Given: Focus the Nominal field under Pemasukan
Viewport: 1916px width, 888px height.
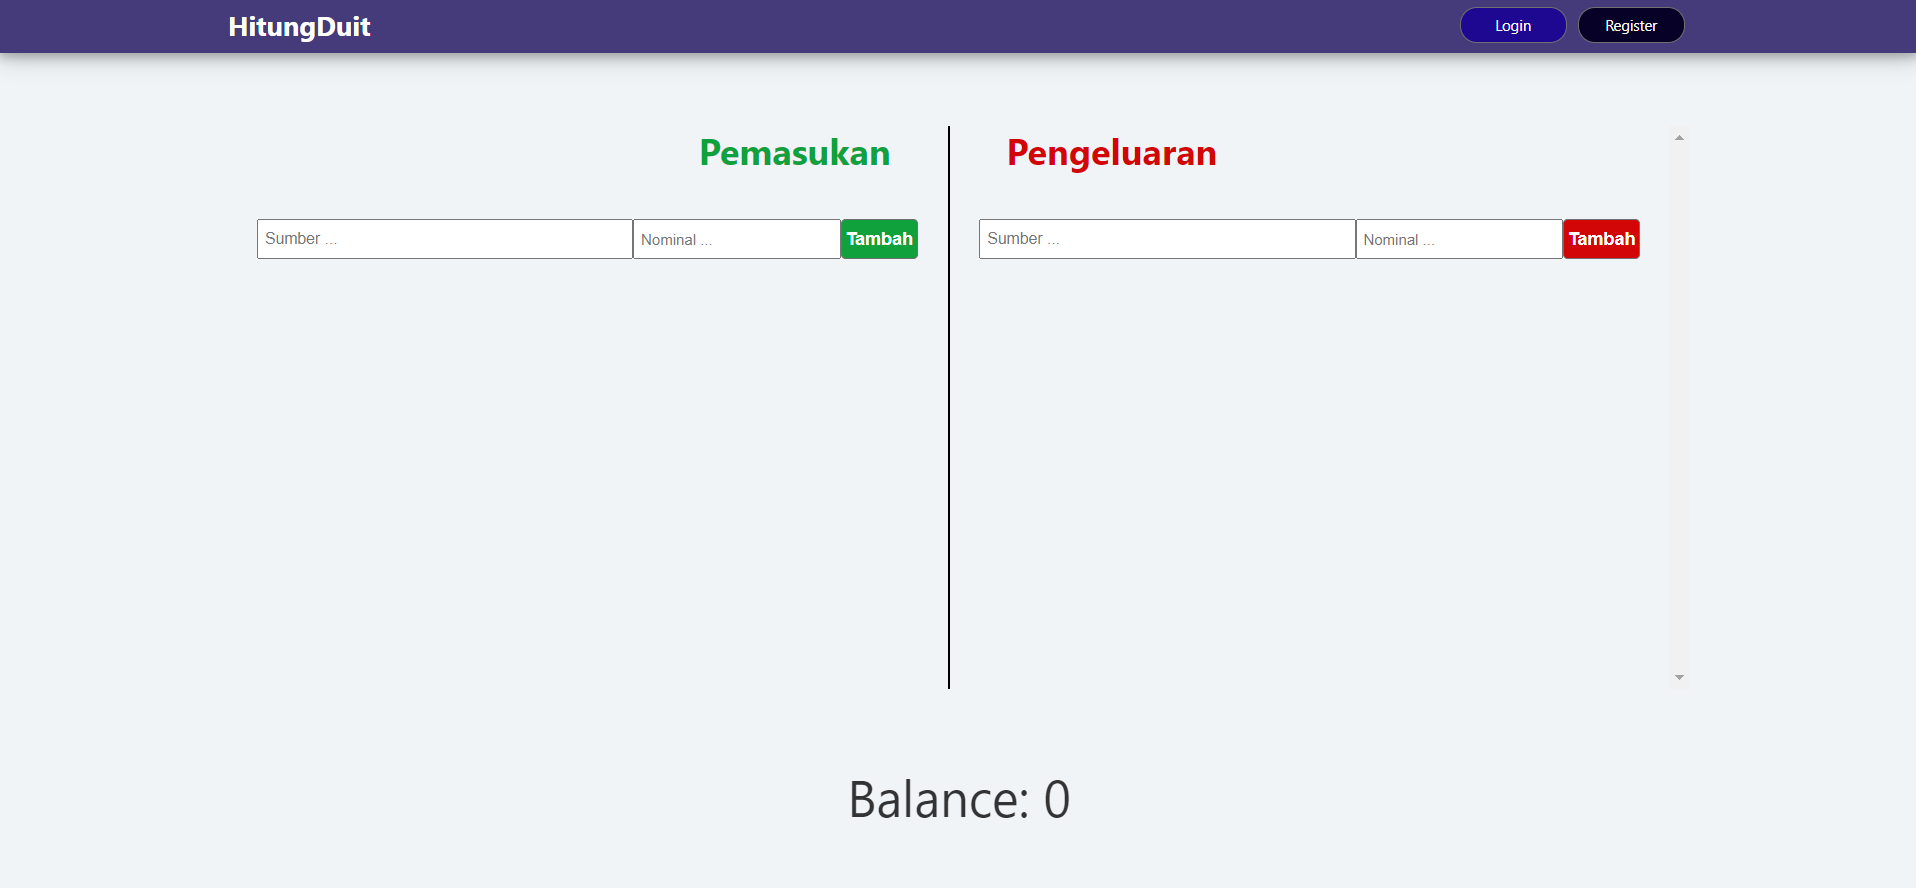Looking at the screenshot, I should coord(737,239).
